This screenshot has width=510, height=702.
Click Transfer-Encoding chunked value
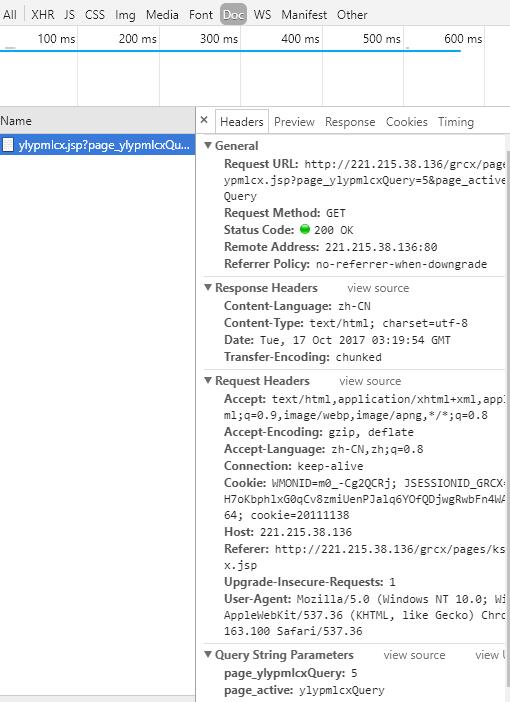click(359, 357)
